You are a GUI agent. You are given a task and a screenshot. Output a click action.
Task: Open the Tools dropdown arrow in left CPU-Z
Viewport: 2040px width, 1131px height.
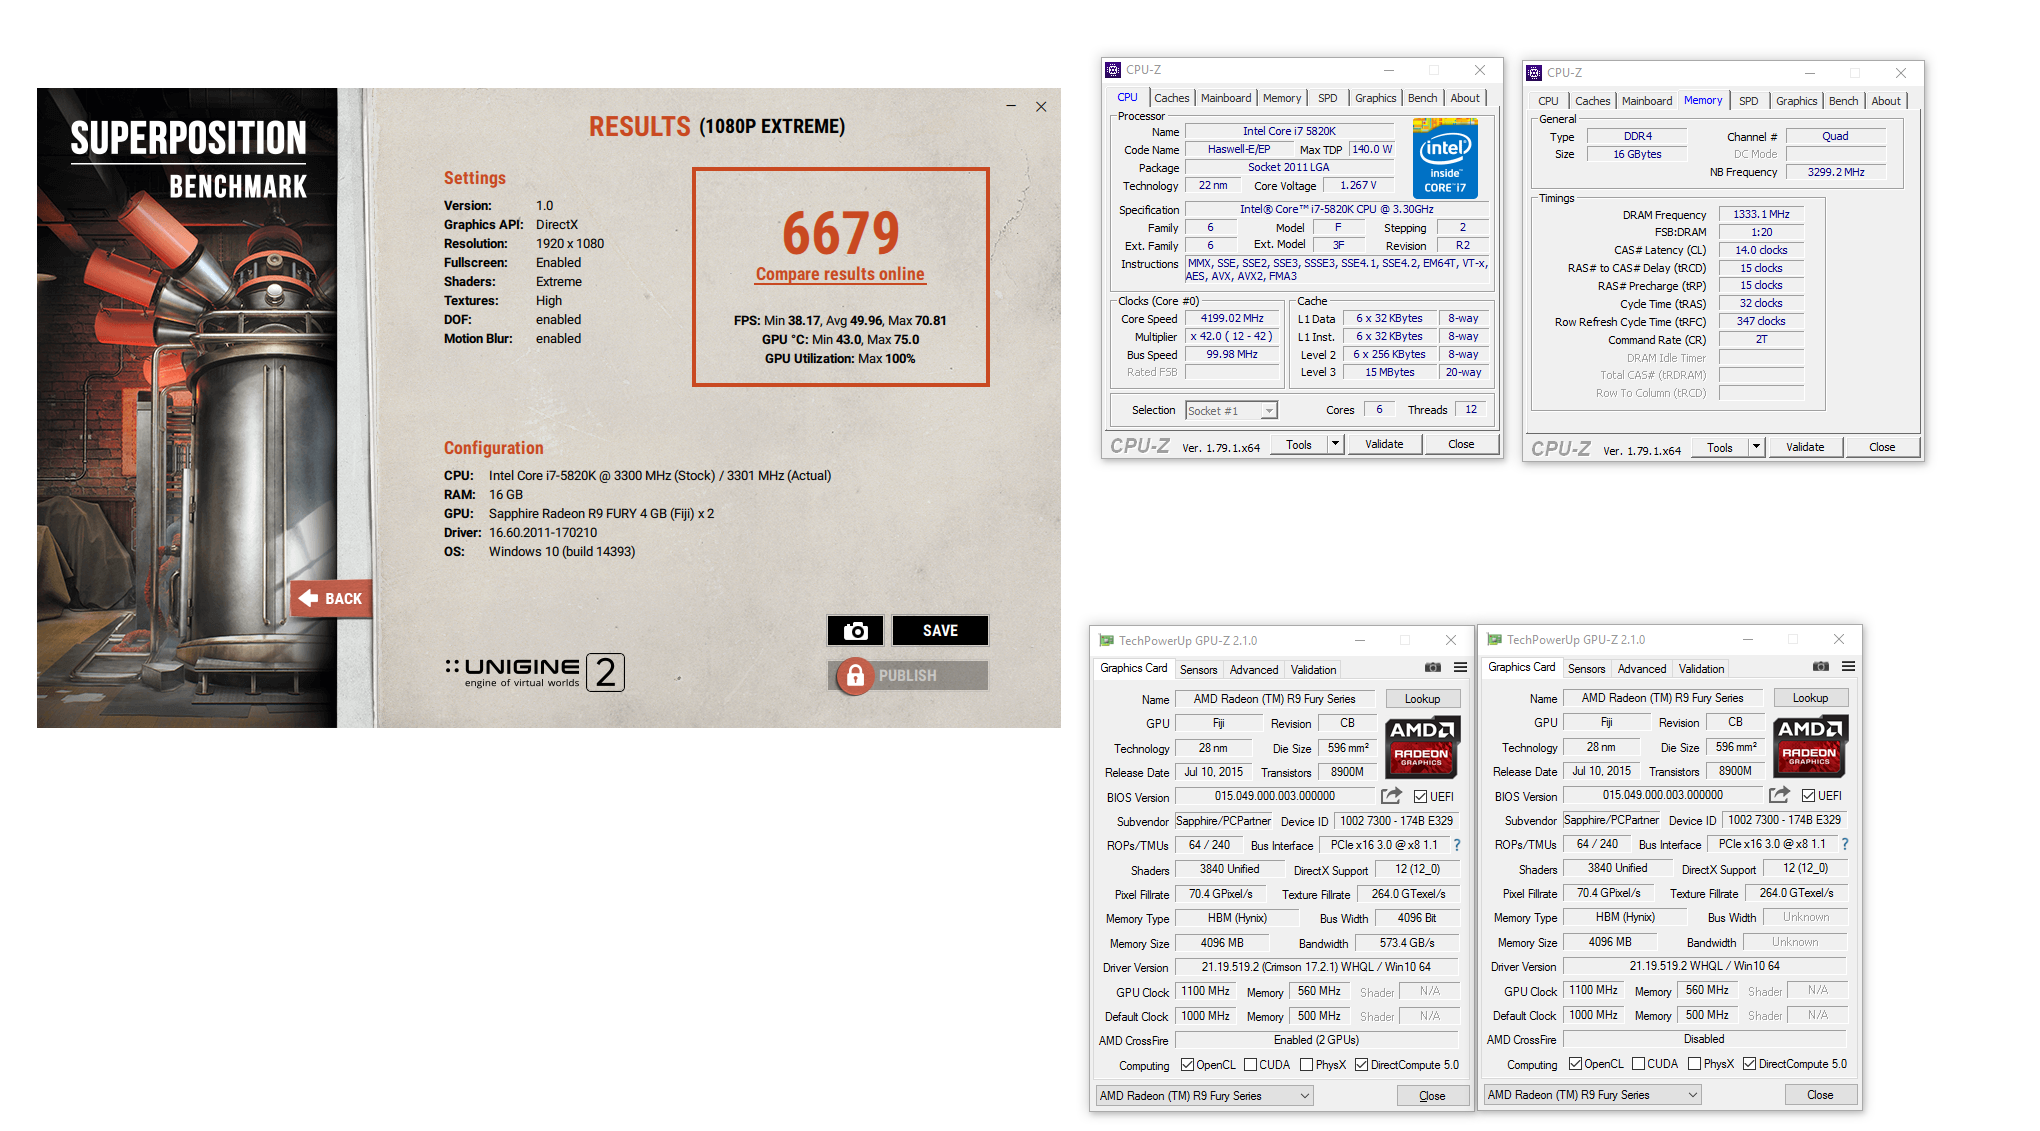click(1335, 444)
